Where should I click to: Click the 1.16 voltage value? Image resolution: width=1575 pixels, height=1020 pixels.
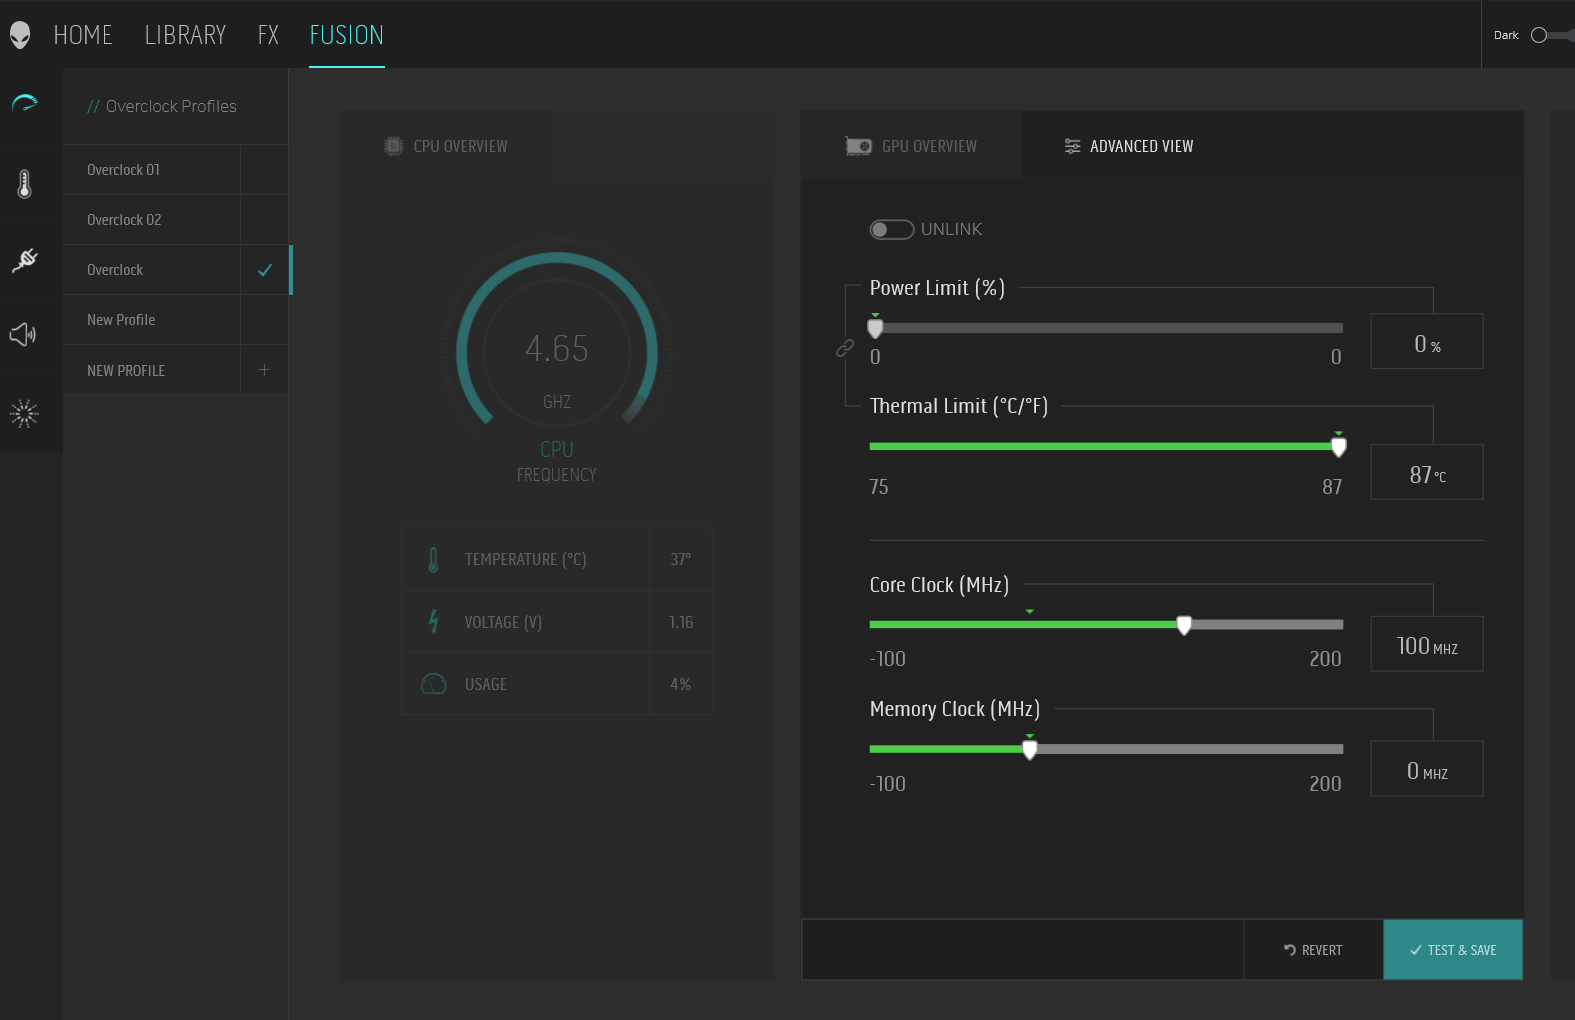click(x=681, y=622)
